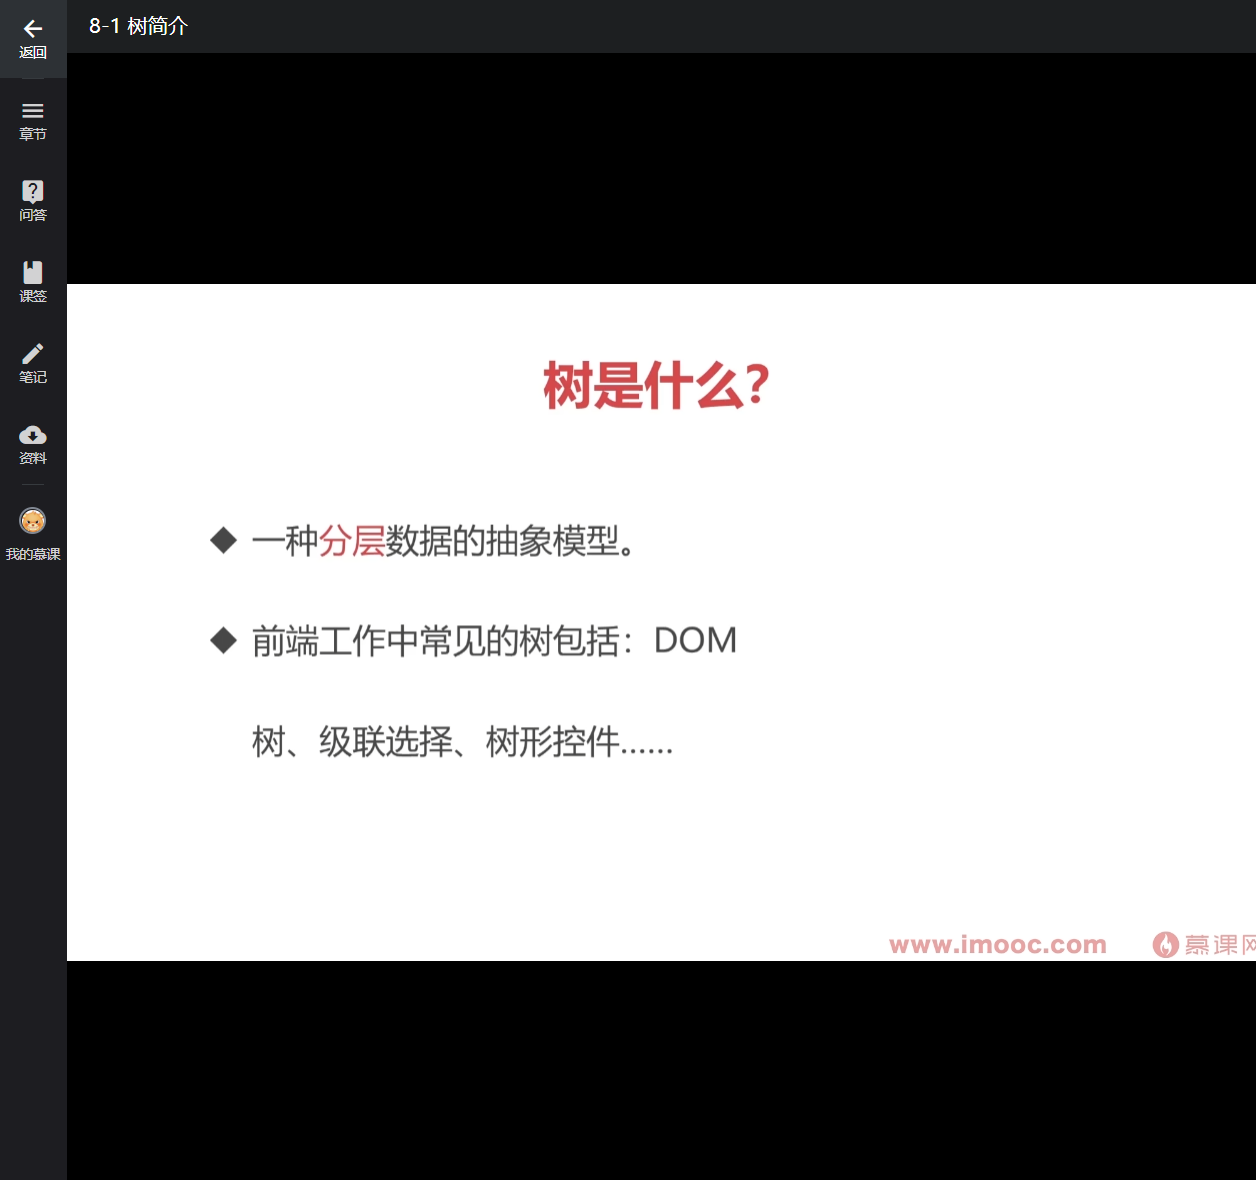Open the 笔记 pencil notes icon
The height and width of the screenshot is (1180, 1256).
[33, 353]
